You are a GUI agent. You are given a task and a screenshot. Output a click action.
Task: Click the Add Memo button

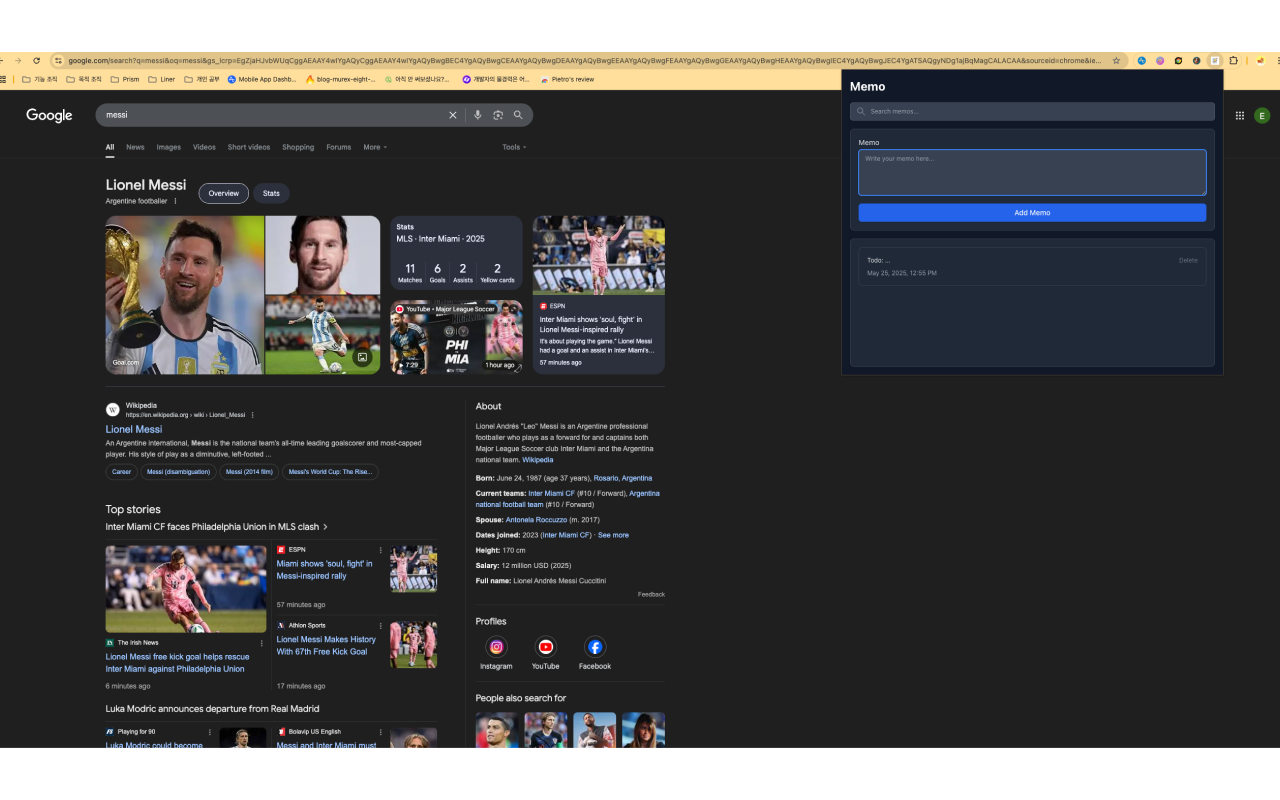pyautogui.click(x=1032, y=212)
